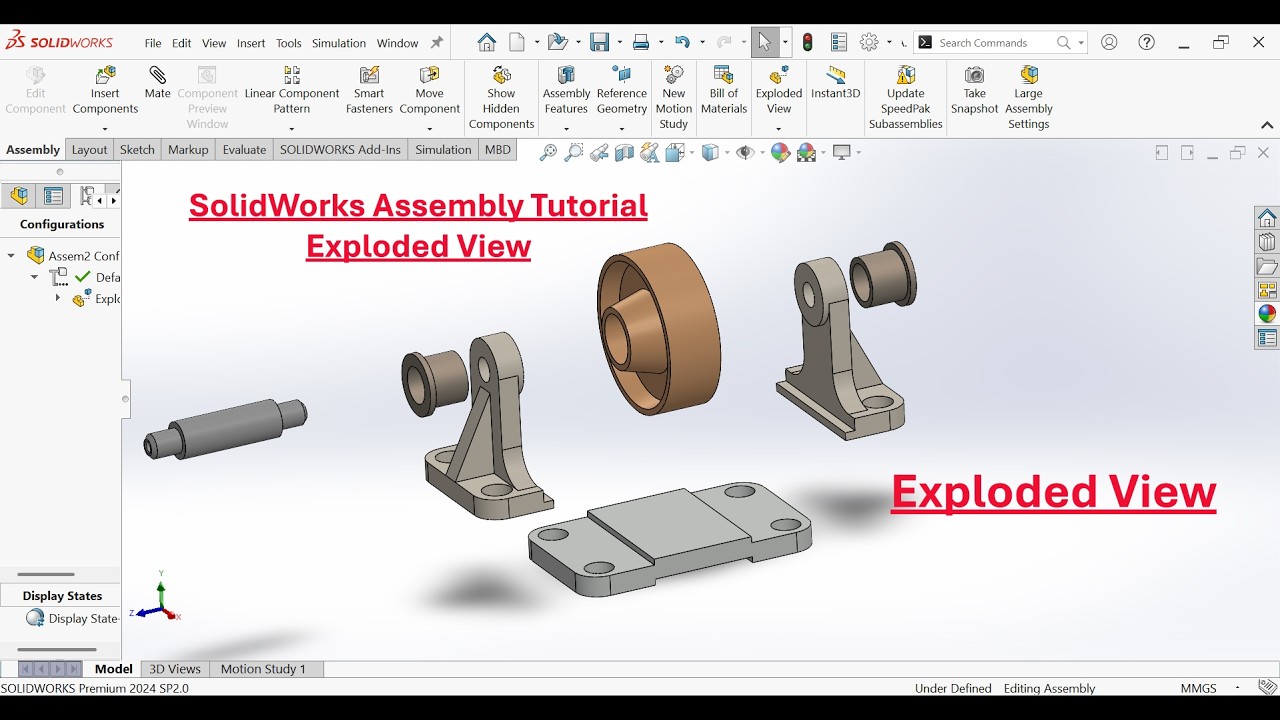Open File Properties icon
1280x720 pixels.
[839, 42]
